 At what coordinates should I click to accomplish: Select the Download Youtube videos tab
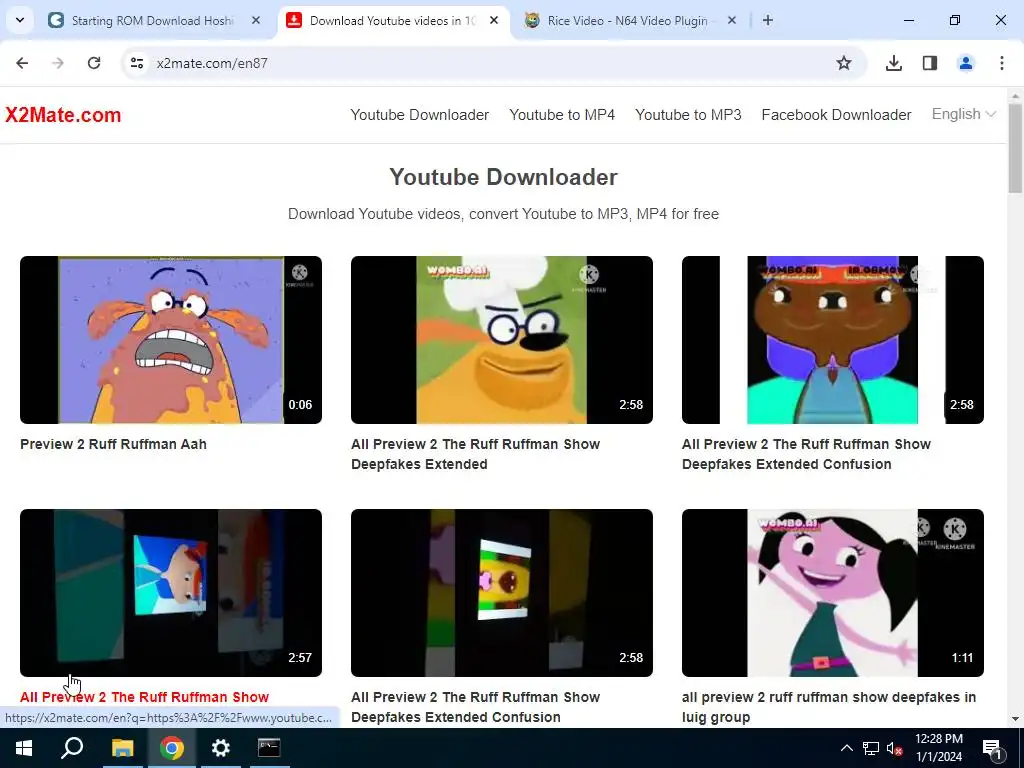392,20
